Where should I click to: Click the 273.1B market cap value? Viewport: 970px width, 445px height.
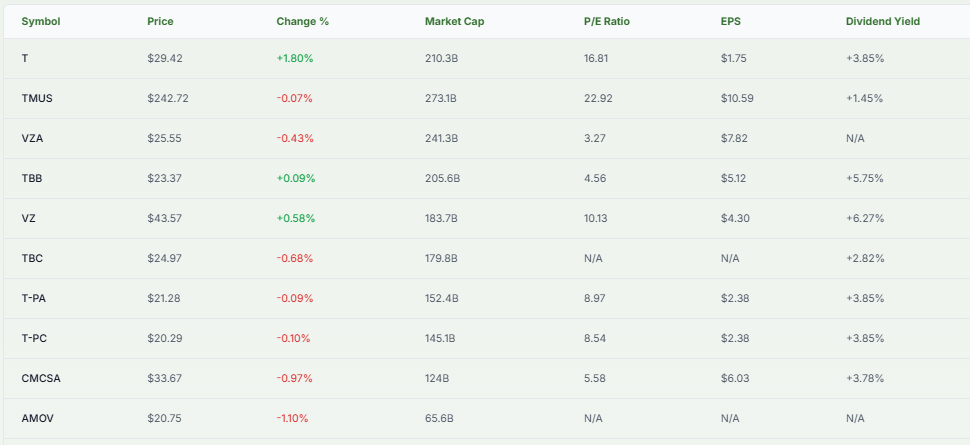click(x=441, y=98)
